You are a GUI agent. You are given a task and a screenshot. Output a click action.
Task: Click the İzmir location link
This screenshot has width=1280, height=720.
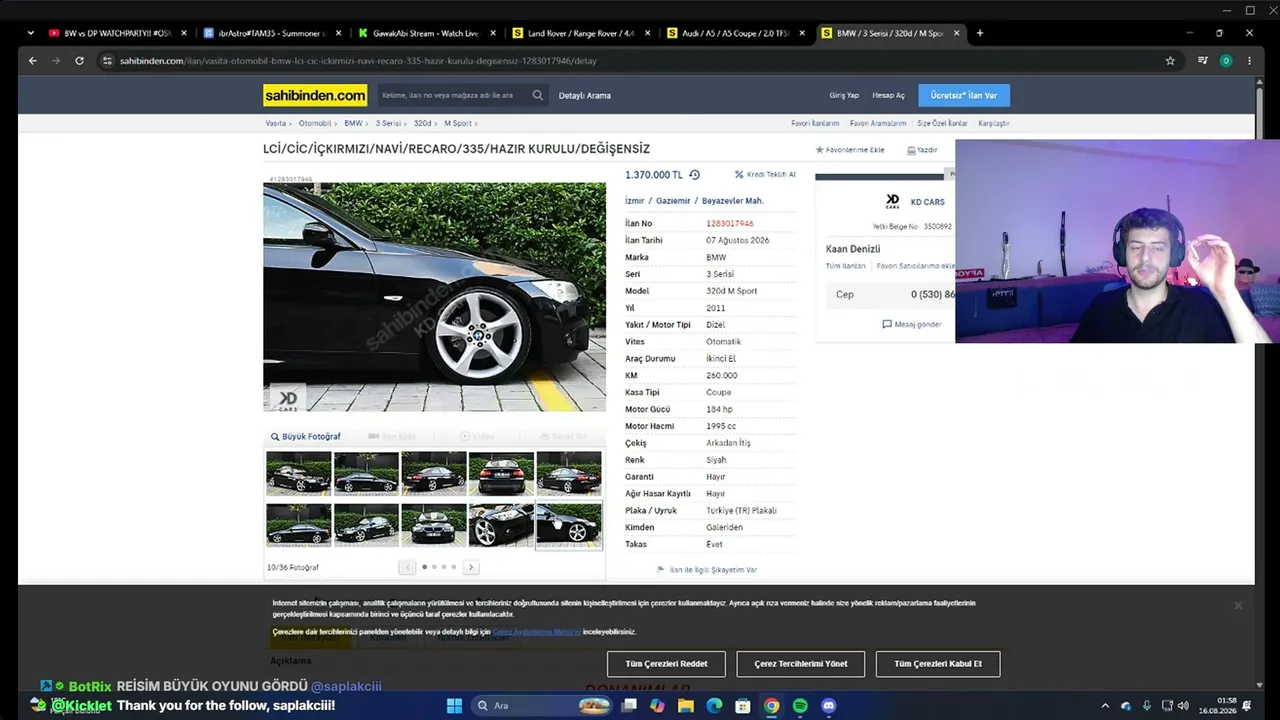(x=636, y=201)
